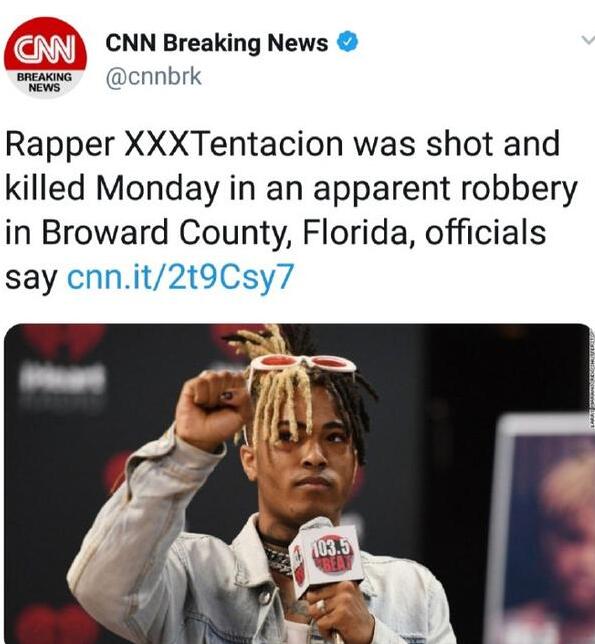This screenshot has width=595, height=644.
Task: Click the vertical photo credit text
Action: (592, 378)
